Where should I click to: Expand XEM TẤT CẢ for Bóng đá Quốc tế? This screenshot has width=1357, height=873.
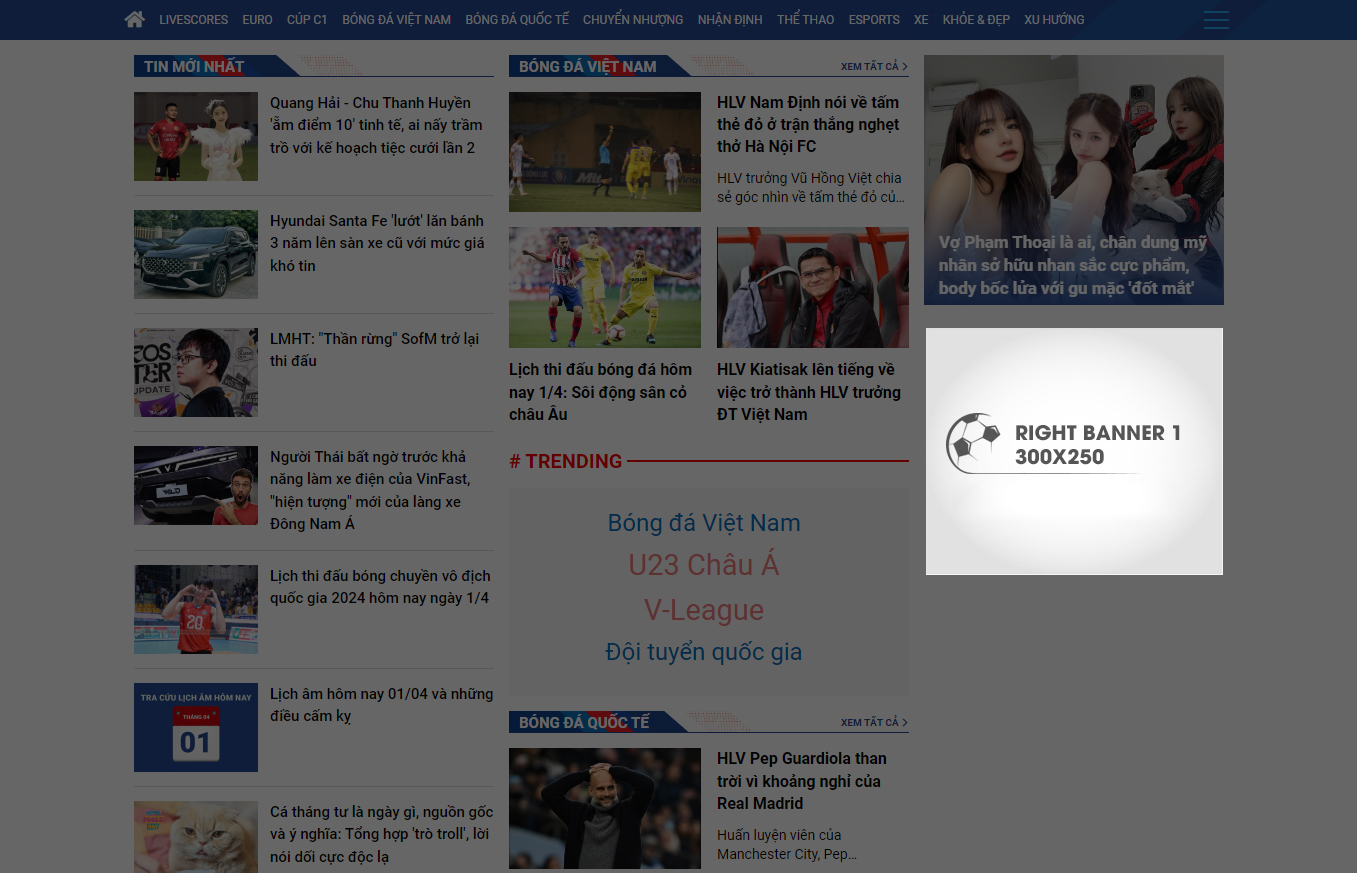click(x=874, y=722)
